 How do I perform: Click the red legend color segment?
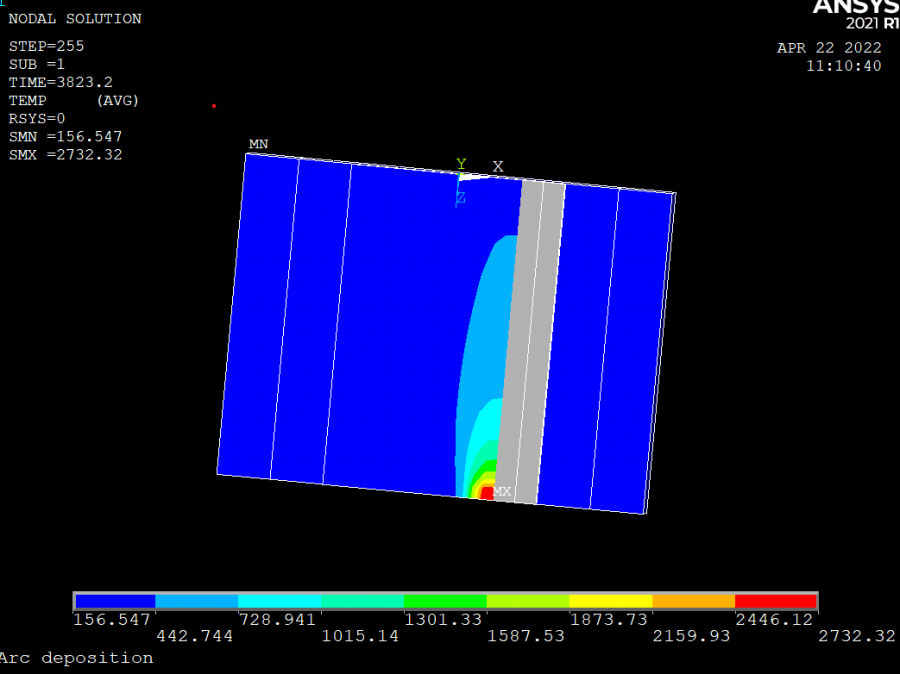tap(776, 601)
